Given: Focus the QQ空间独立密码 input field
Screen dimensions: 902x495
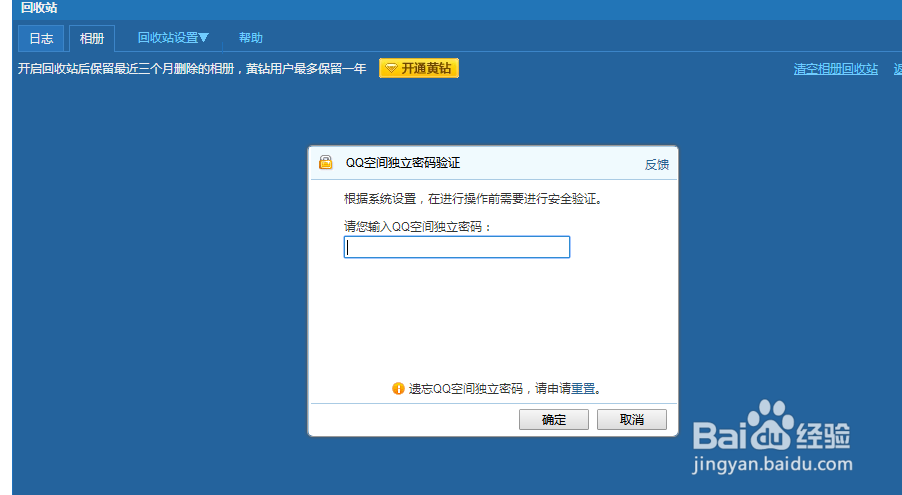Looking at the screenshot, I should pos(457,247).
